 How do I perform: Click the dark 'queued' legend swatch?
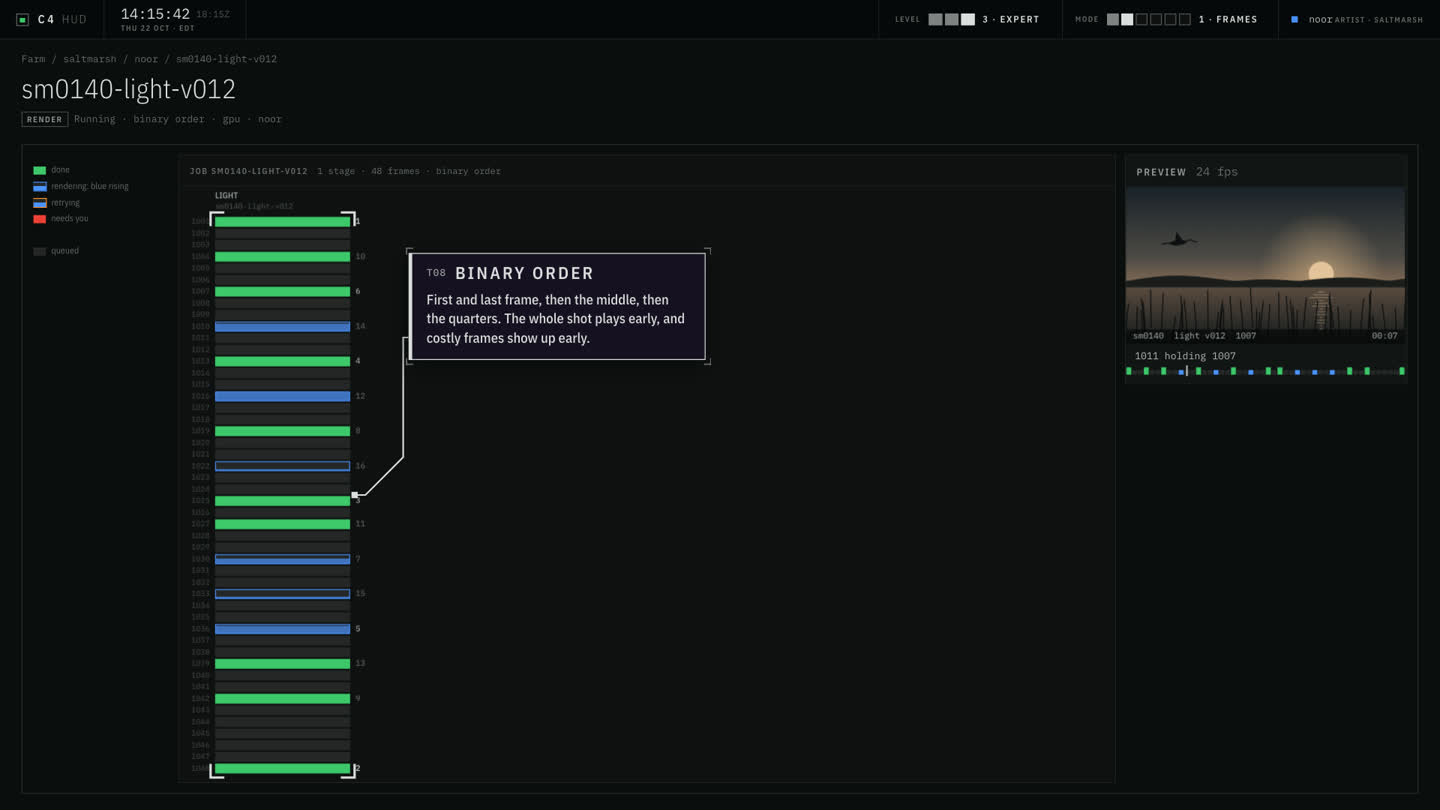(40, 251)
